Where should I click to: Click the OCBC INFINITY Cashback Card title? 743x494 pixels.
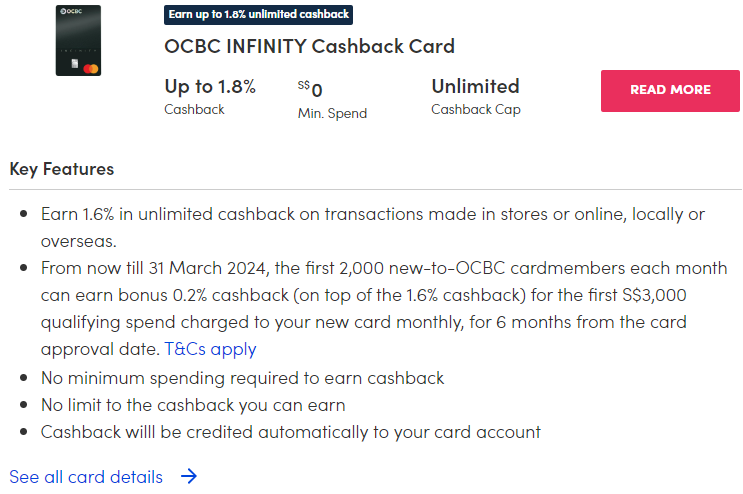point(309,46)
